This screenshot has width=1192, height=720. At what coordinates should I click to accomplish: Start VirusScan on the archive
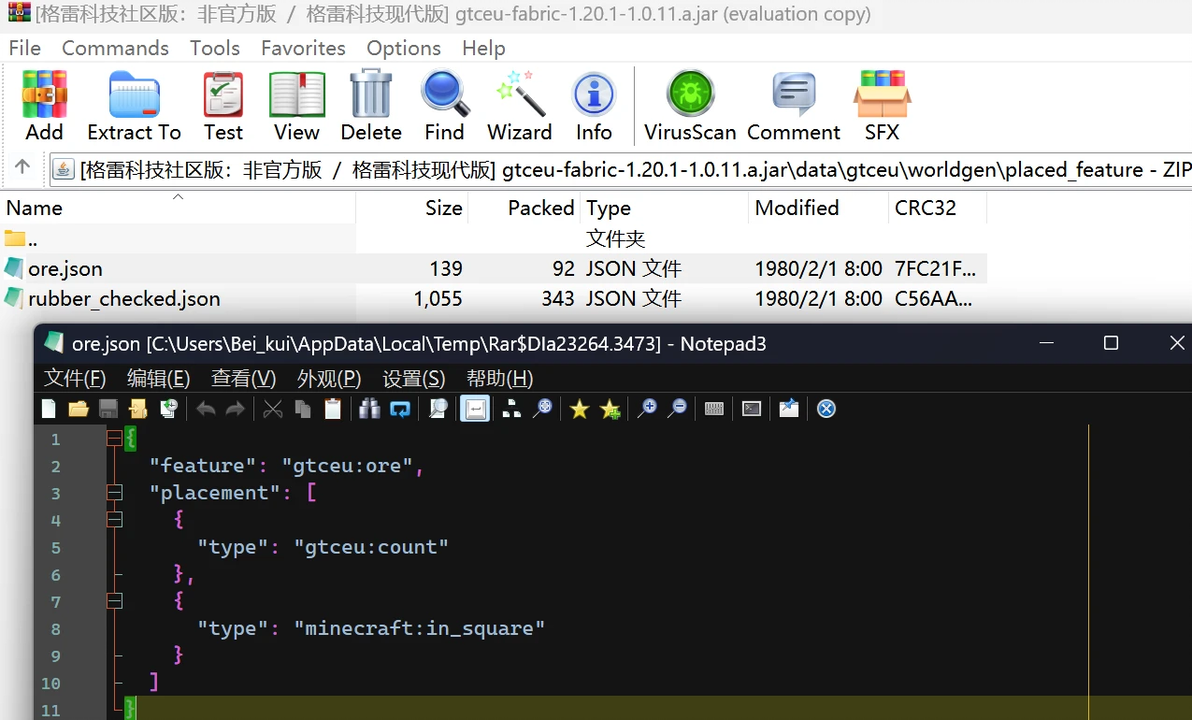[690, 106]
